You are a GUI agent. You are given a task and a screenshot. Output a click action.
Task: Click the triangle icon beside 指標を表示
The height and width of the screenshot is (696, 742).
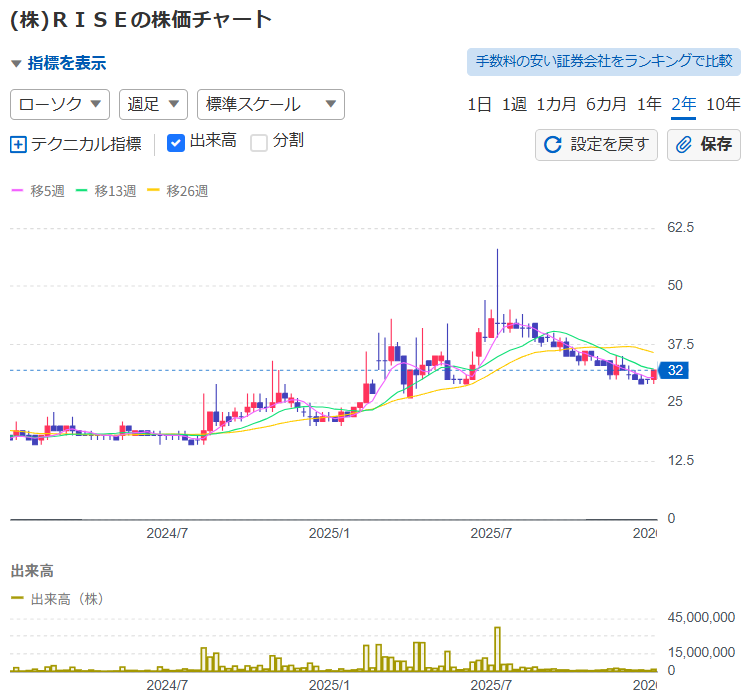click(16, 64)
